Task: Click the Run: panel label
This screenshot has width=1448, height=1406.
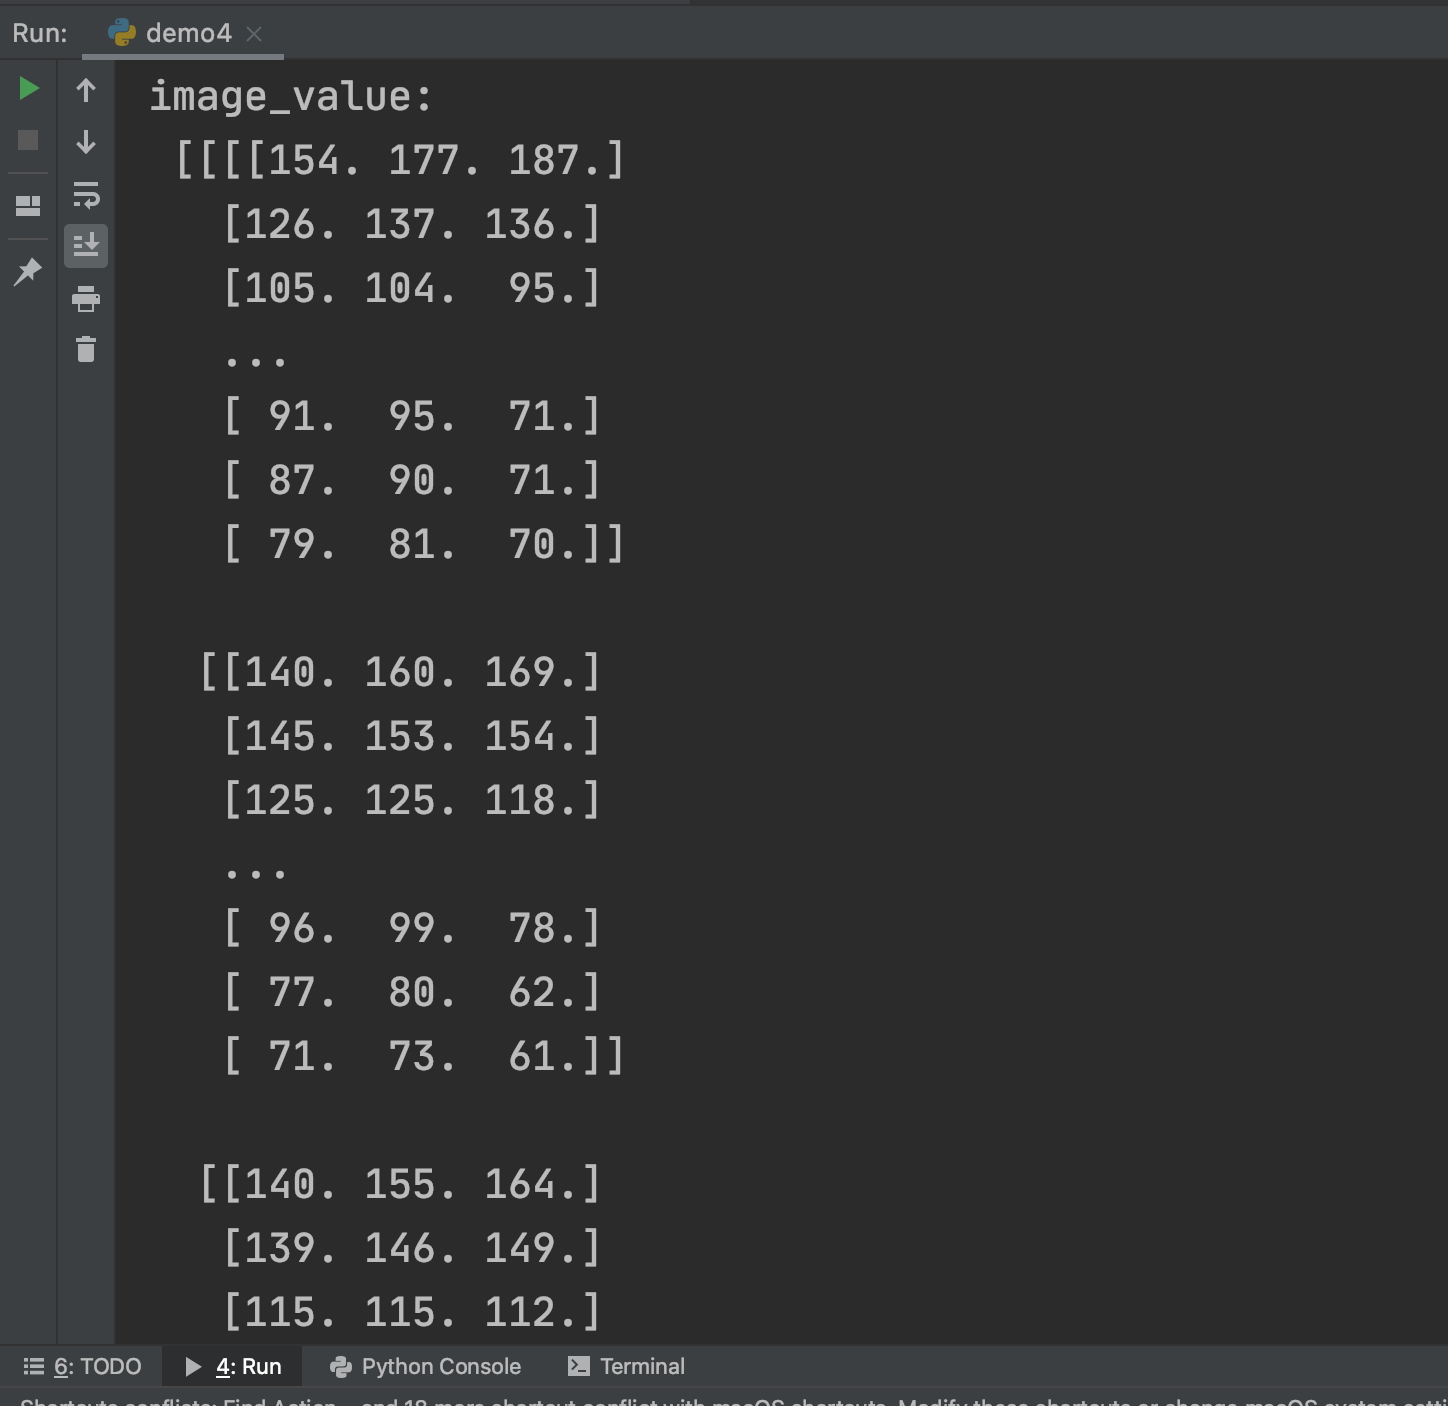Action: click(x=40, y=33)
